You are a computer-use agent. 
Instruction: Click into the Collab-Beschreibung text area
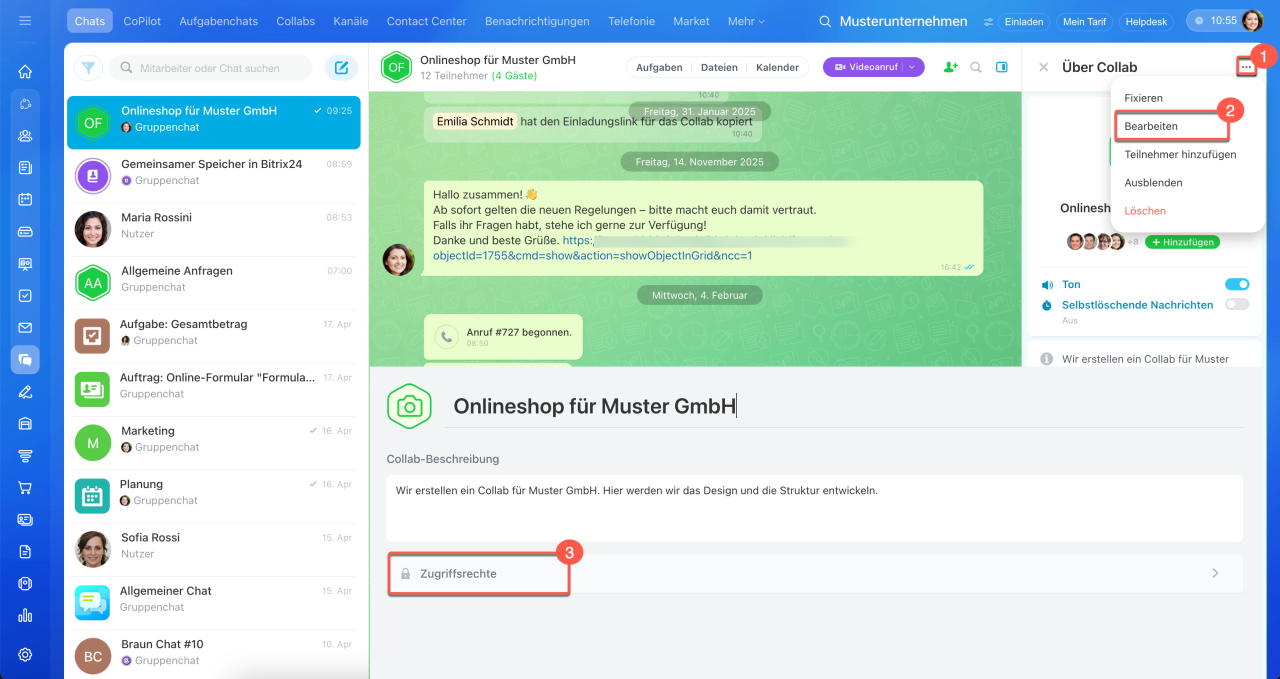(815, 508)
